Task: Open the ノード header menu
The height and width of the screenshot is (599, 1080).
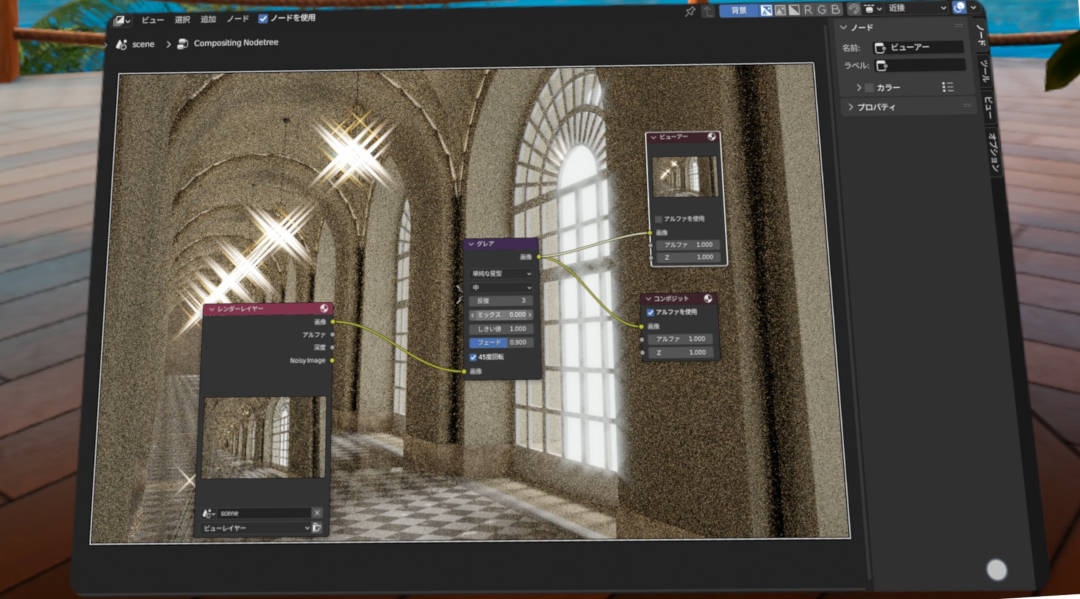Action: 238,19
